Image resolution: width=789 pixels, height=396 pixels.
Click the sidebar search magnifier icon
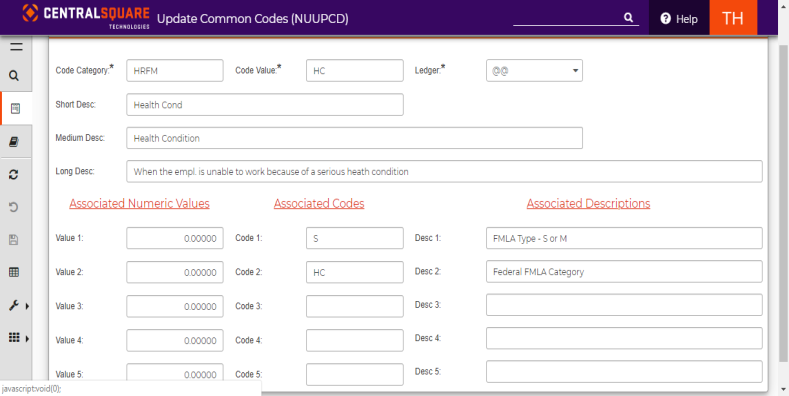click(14, 76)
